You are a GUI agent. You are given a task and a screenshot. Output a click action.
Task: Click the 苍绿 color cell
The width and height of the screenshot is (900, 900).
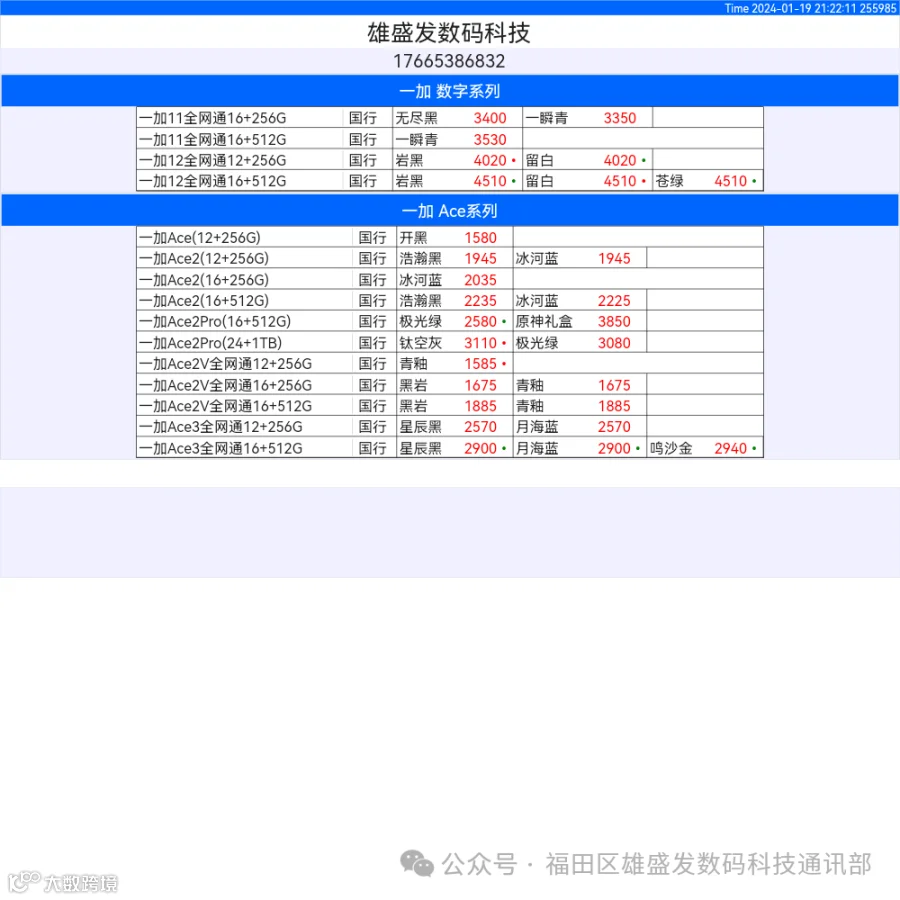(669, 181)
